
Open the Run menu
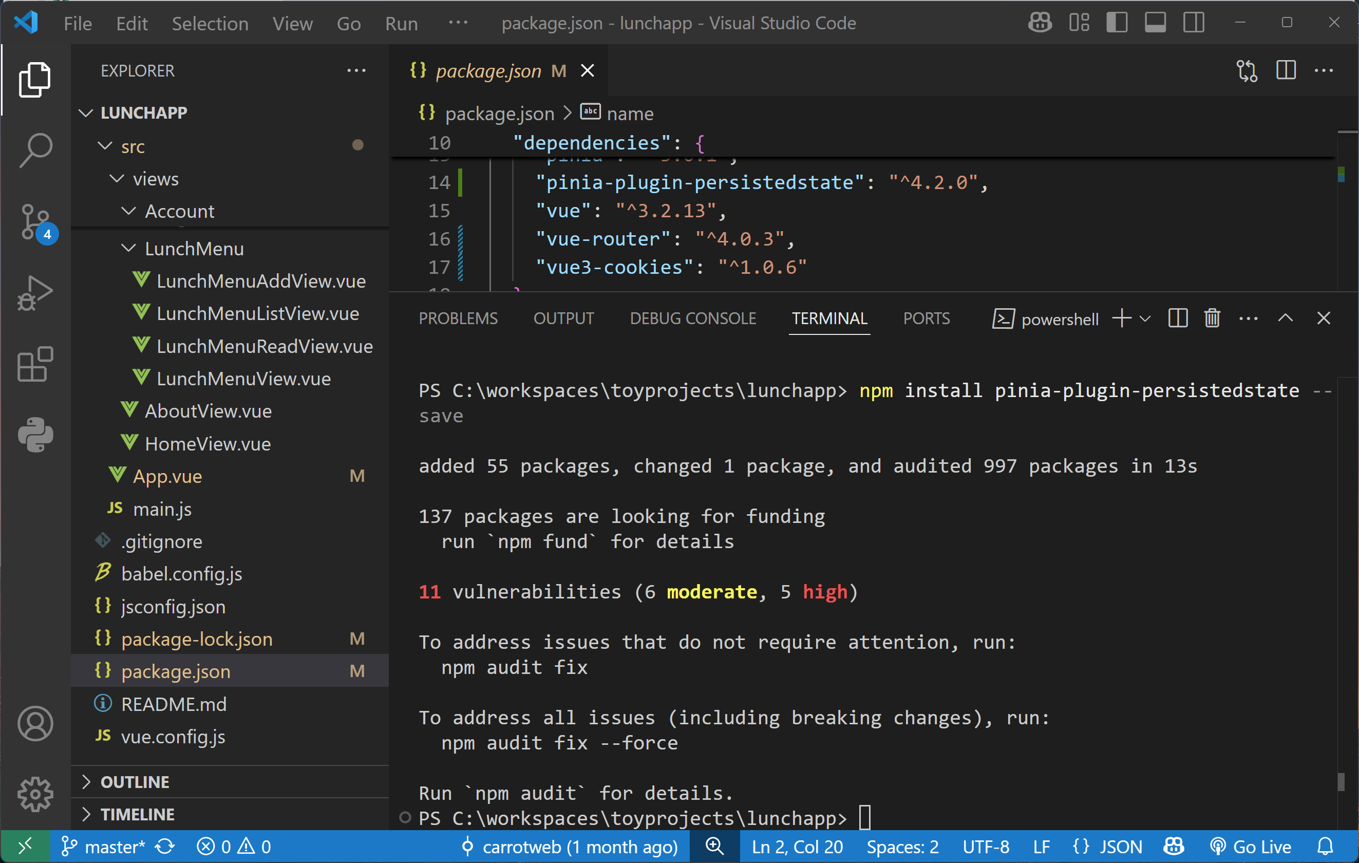point(401,23)
